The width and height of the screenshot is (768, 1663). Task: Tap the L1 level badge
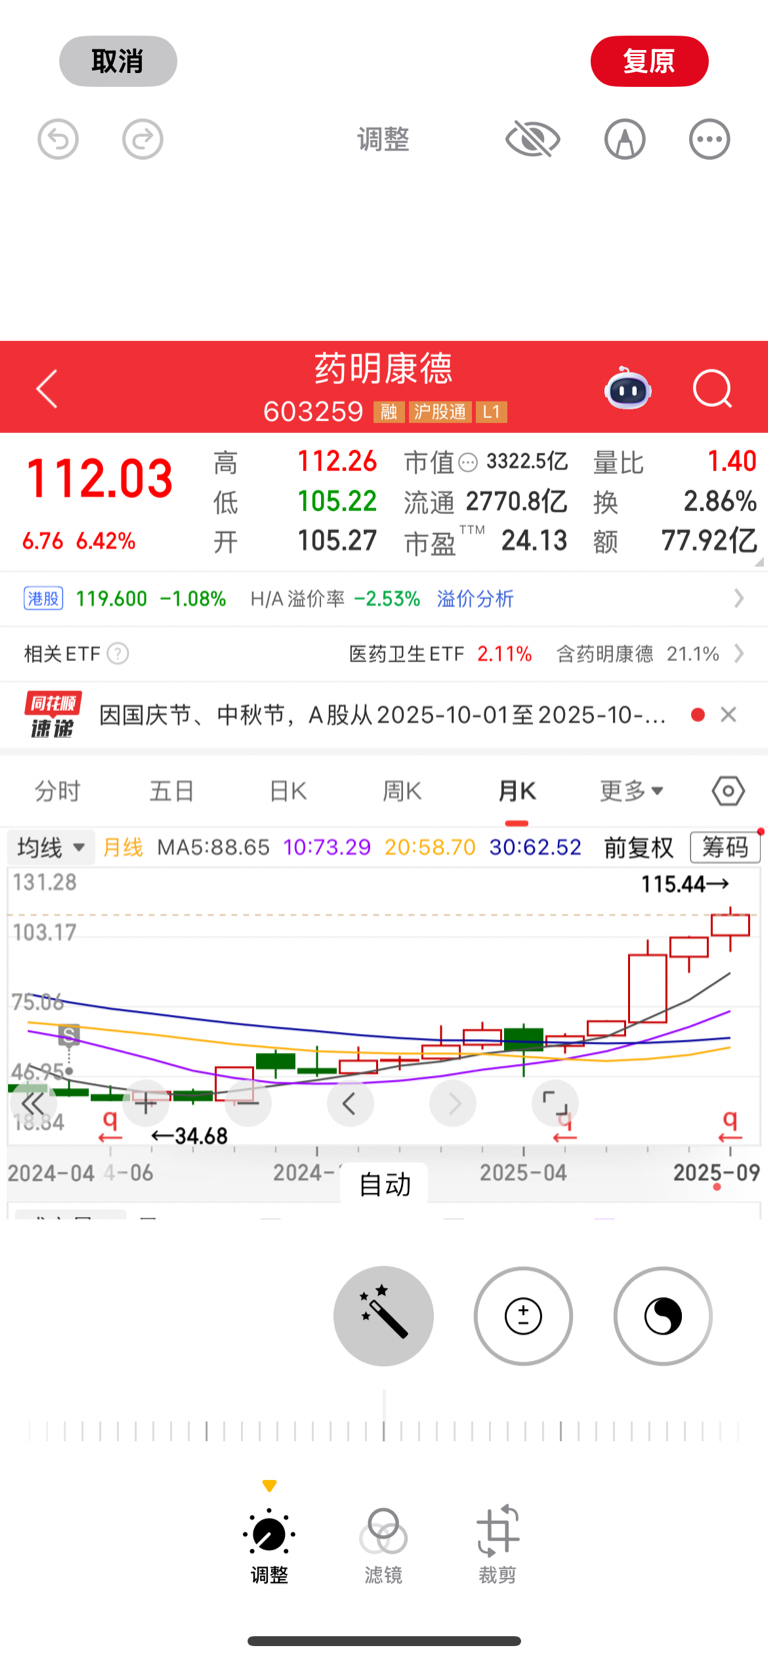click(491, 412)
